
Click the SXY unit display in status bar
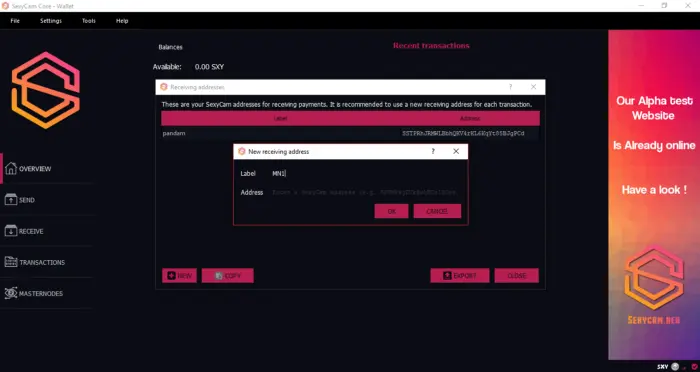point(662,367)
